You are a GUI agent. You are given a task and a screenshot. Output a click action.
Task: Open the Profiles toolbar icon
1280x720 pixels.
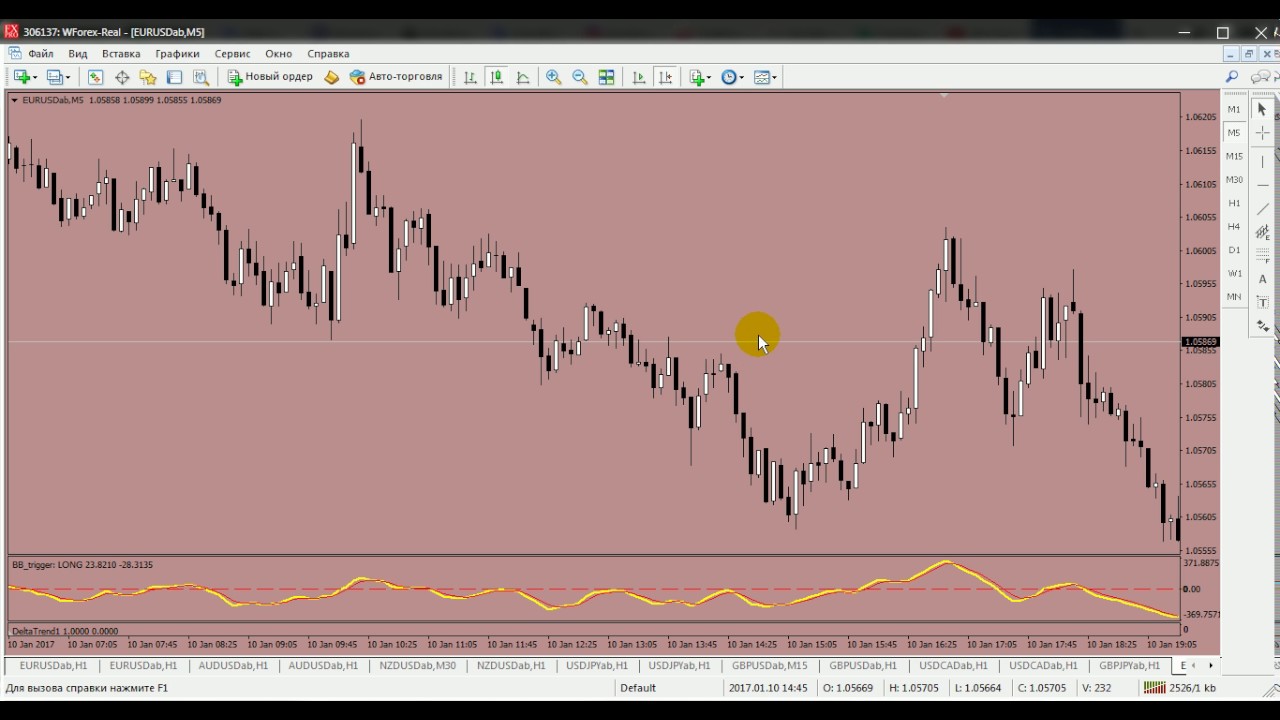click(55, 77)
